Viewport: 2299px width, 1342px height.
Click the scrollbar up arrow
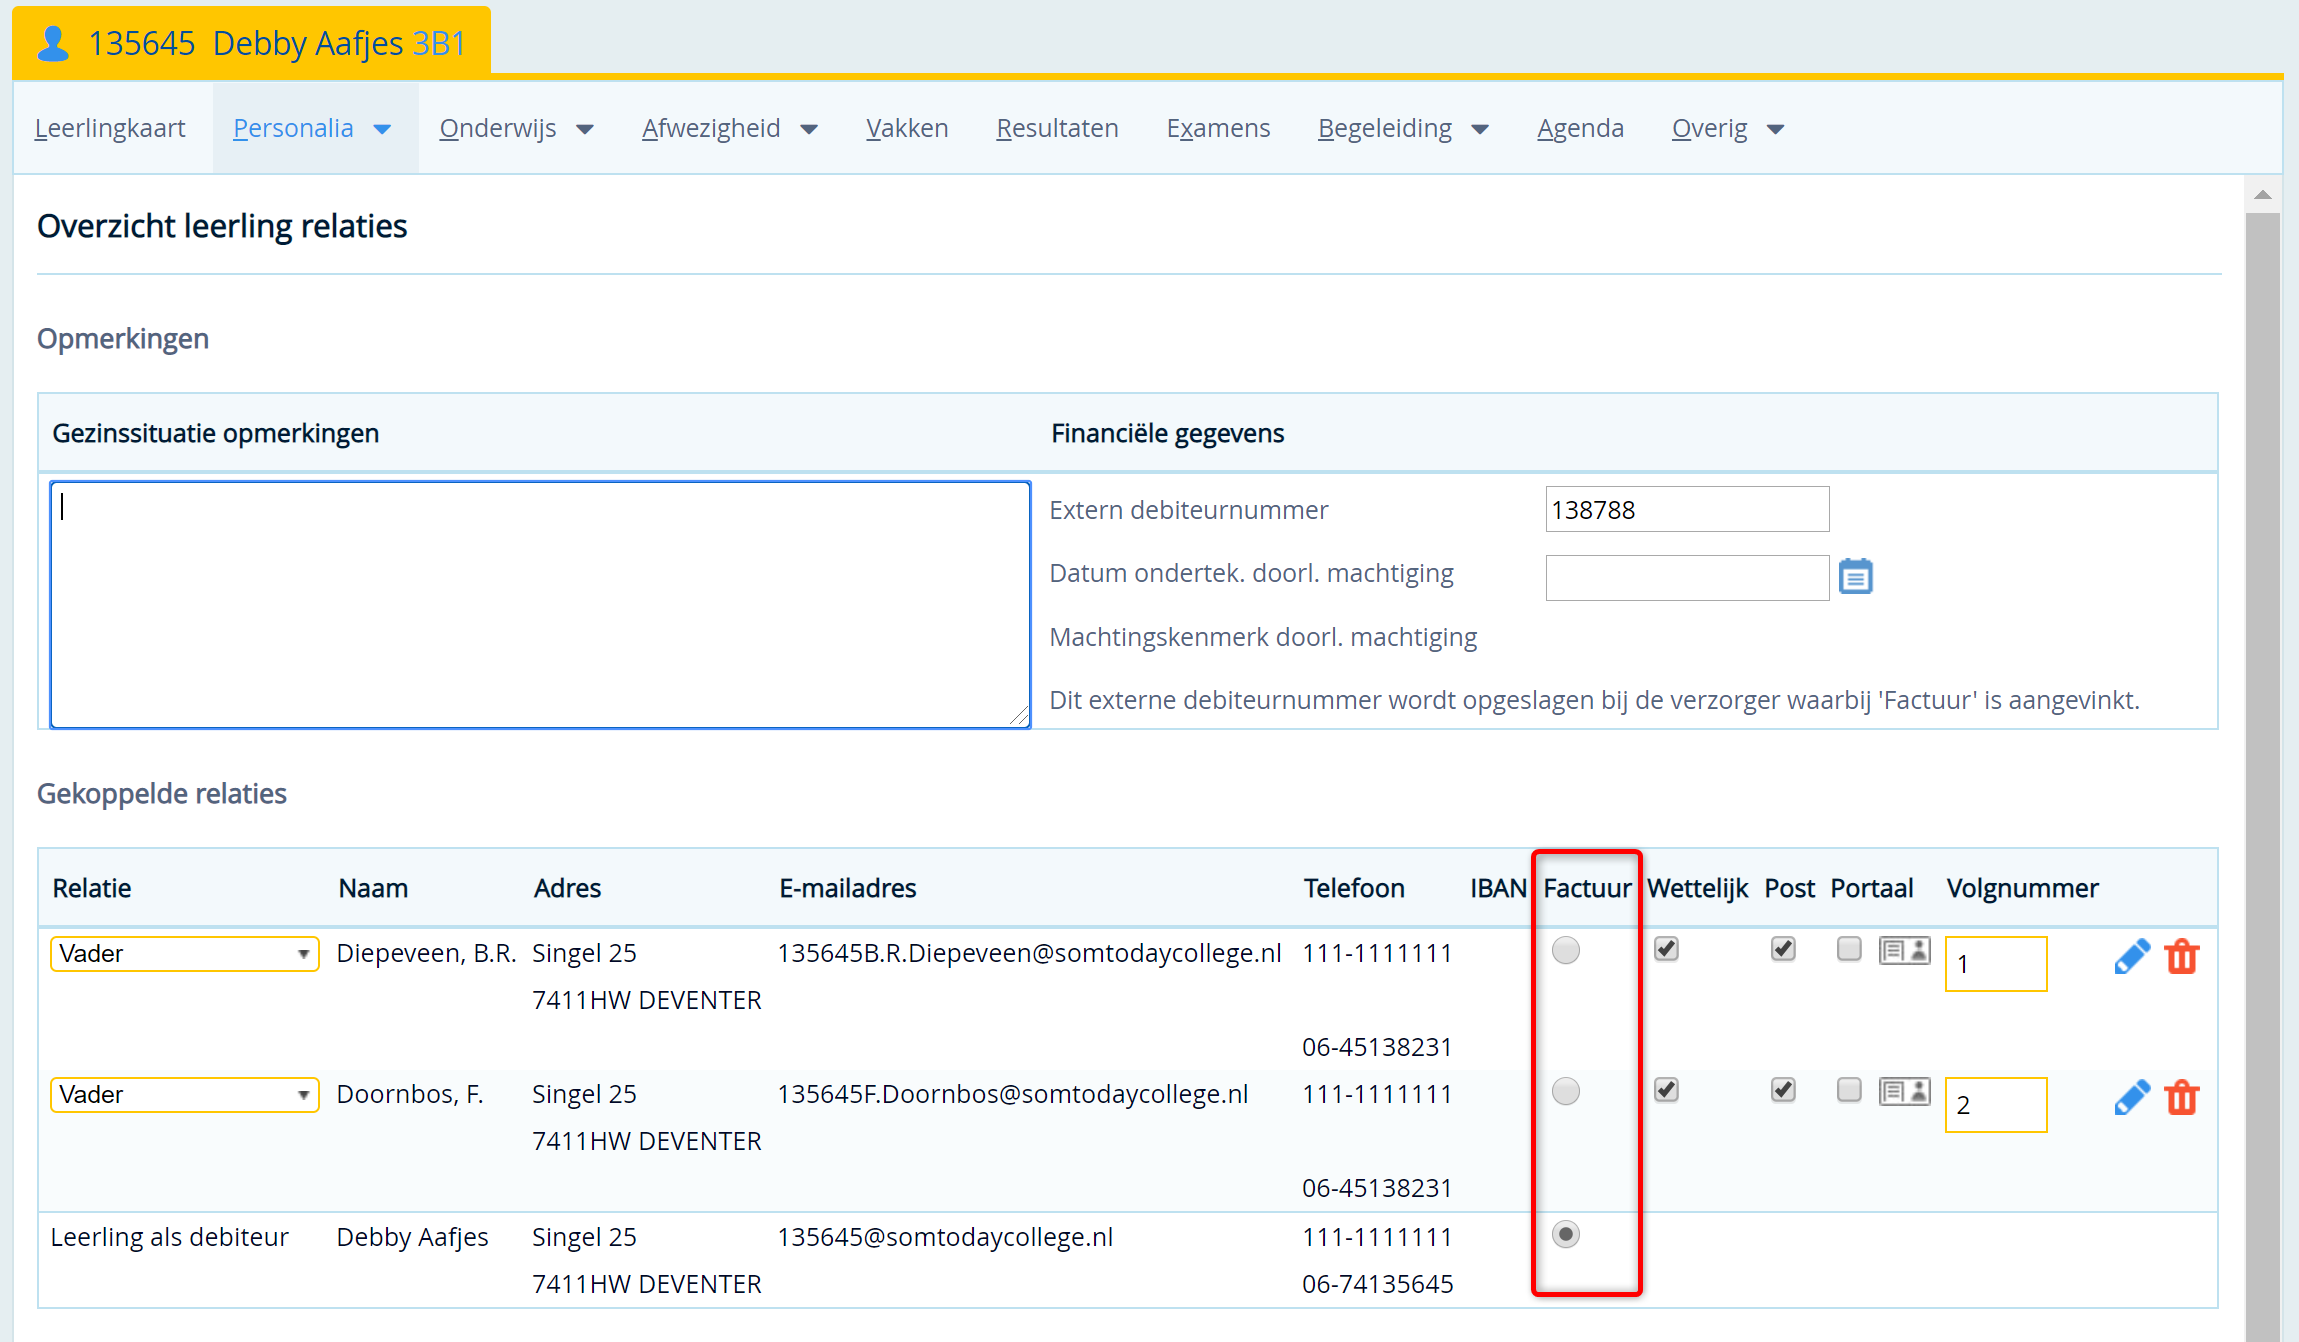coord(2263,195)
